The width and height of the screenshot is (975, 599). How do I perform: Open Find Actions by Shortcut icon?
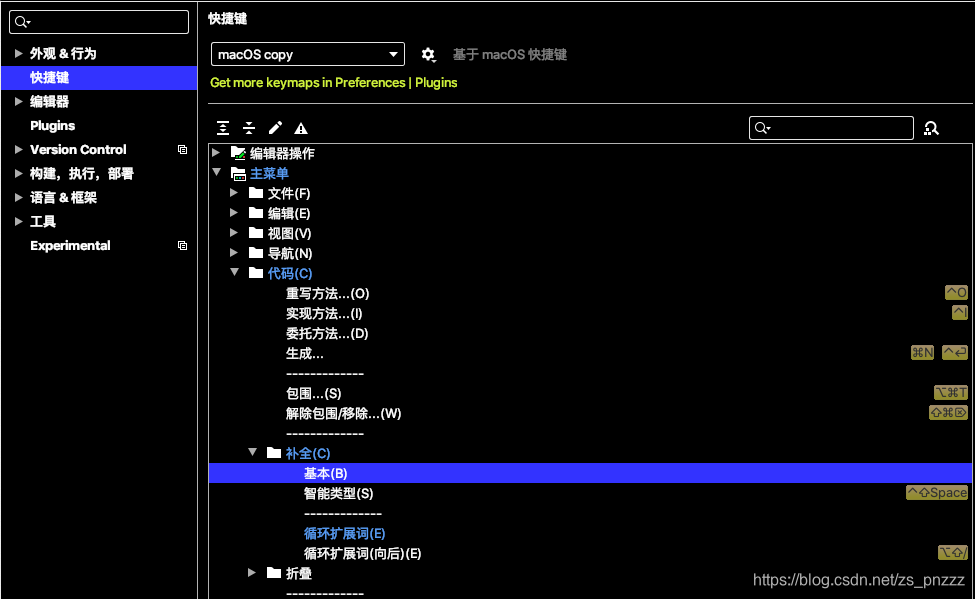(x=931, y=128)
